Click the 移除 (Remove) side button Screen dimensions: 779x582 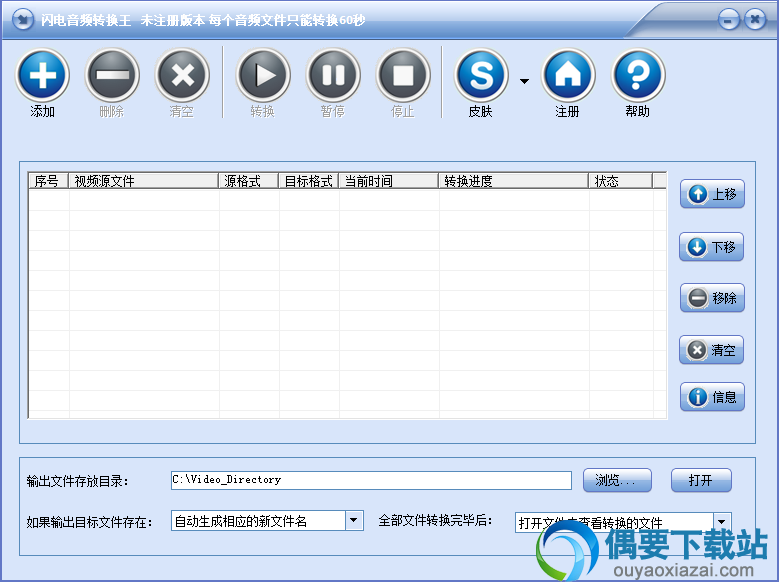tap(712, 298)
